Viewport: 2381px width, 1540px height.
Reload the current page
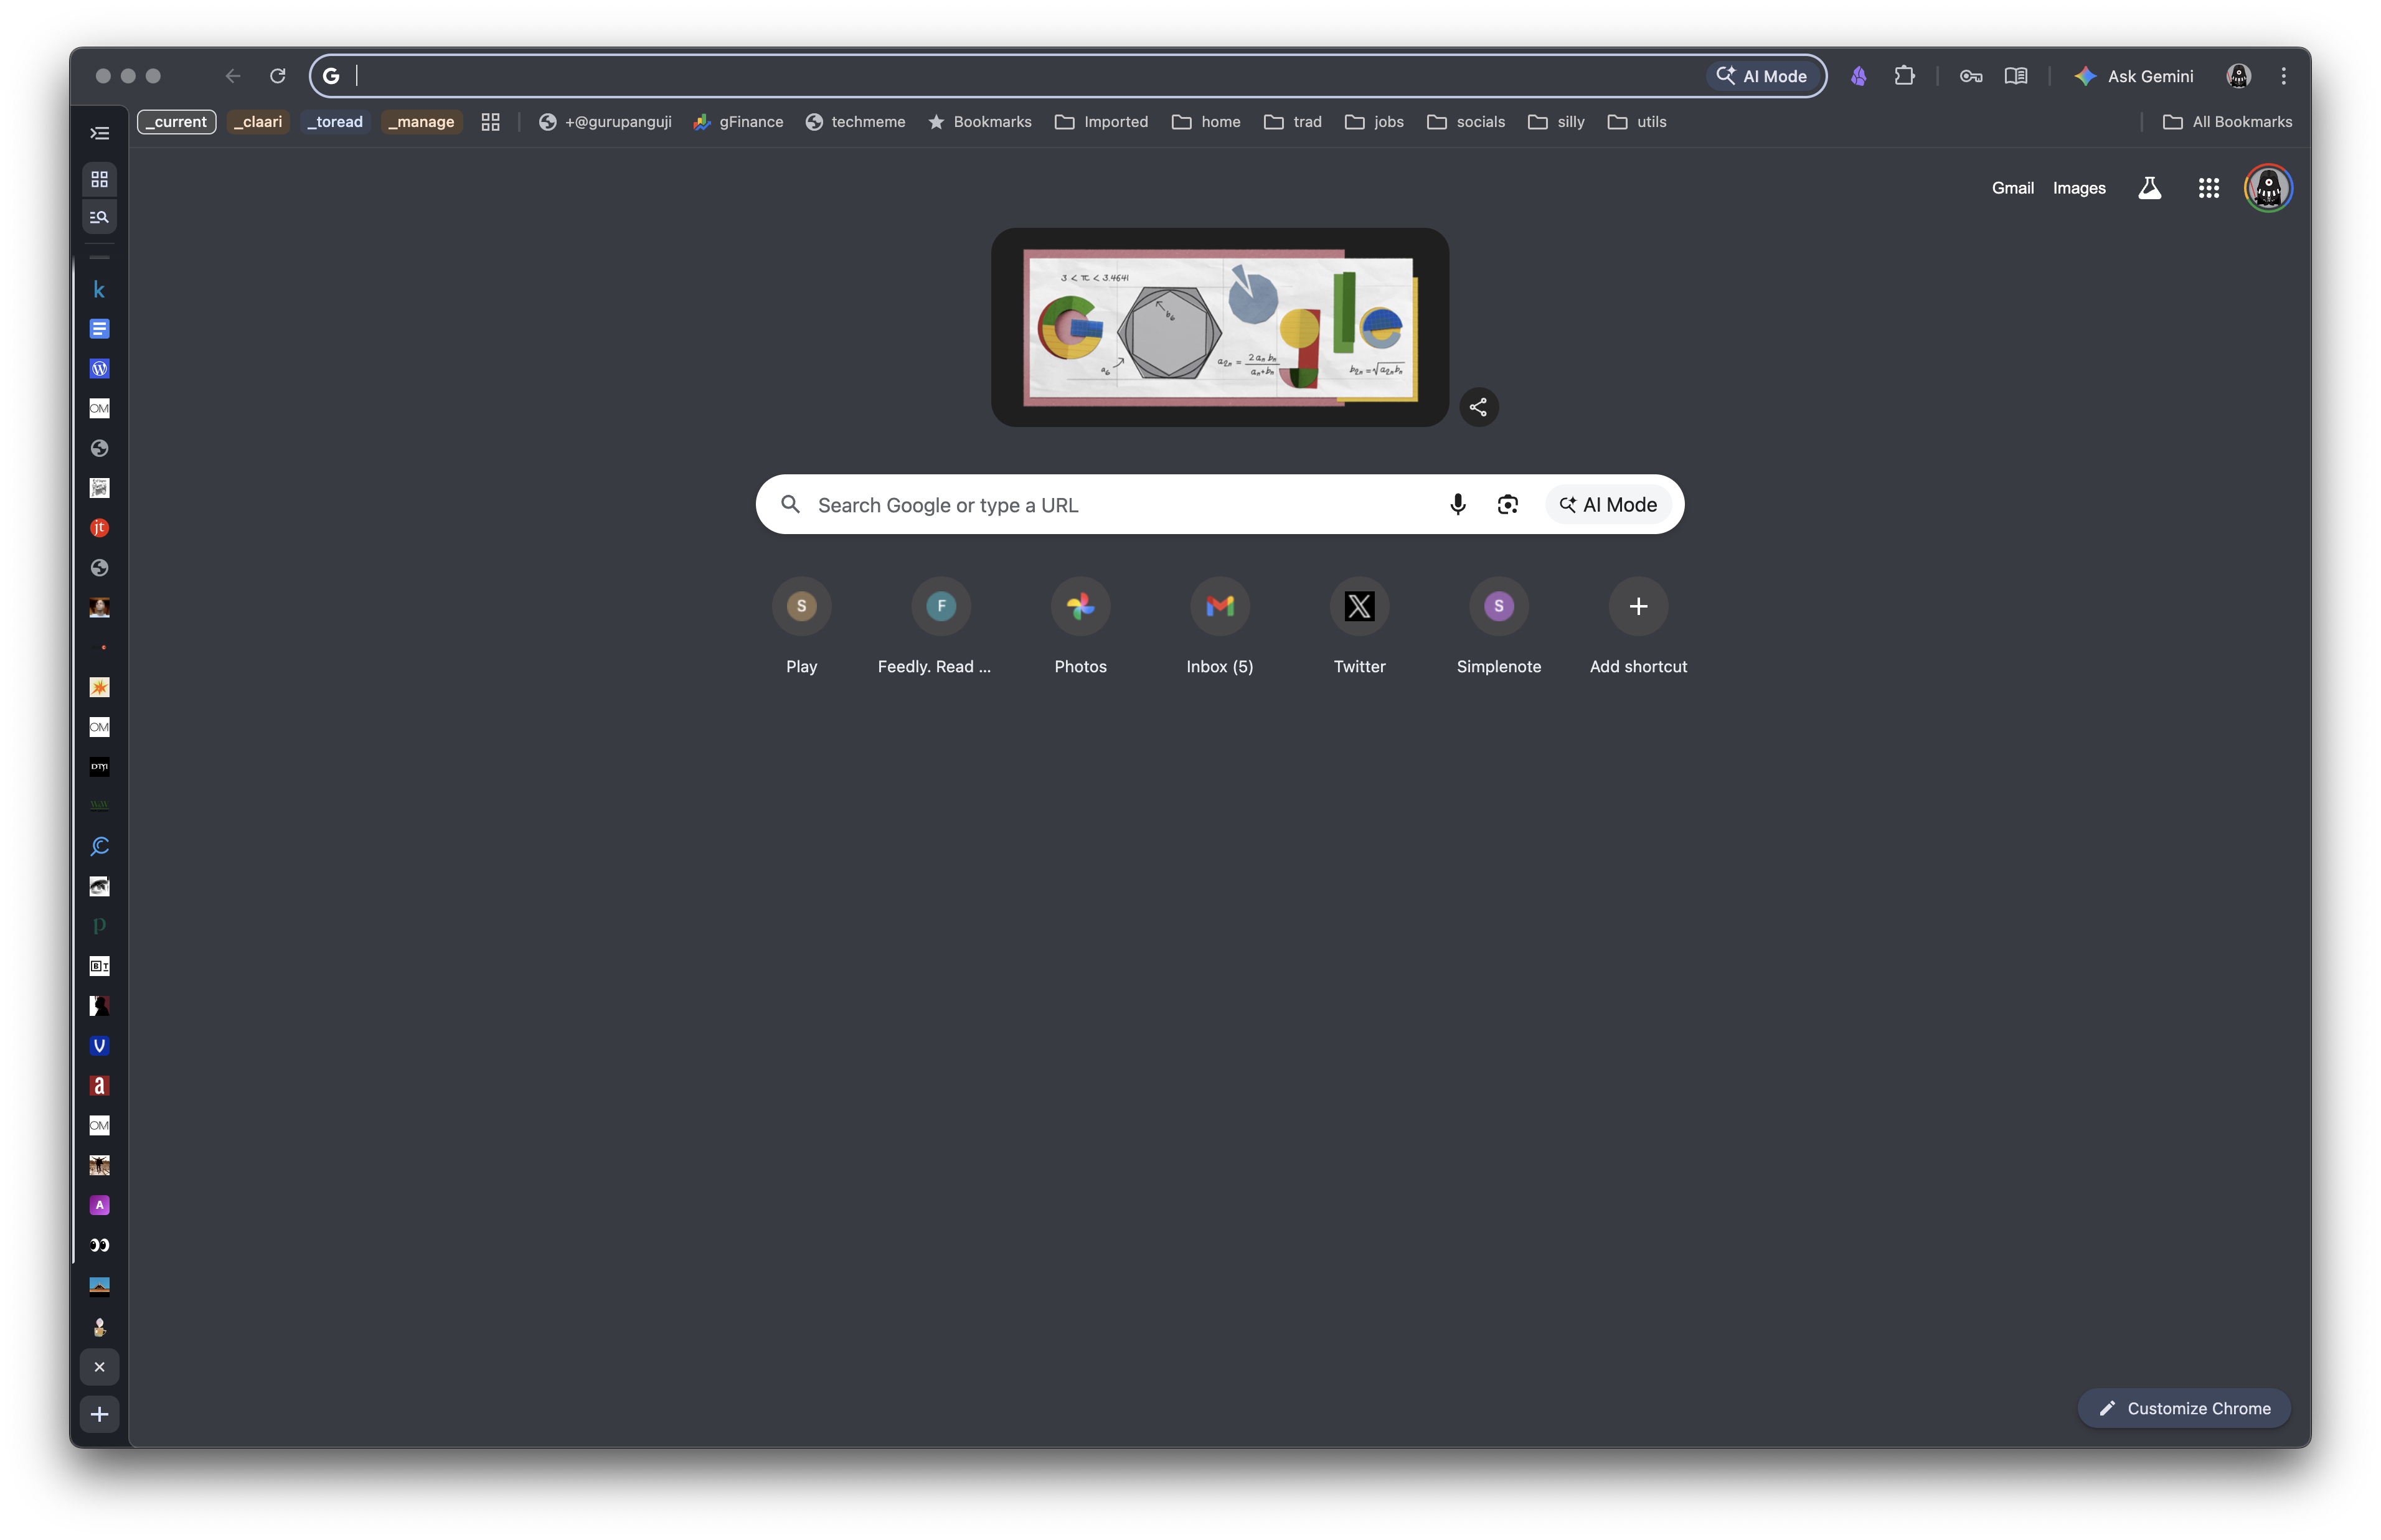pos(278,76)
